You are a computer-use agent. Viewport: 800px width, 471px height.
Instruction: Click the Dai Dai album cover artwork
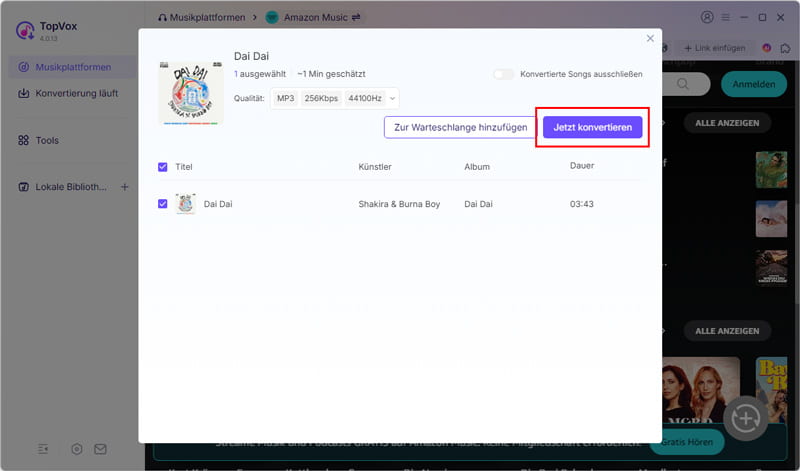(x=191, y=93)
